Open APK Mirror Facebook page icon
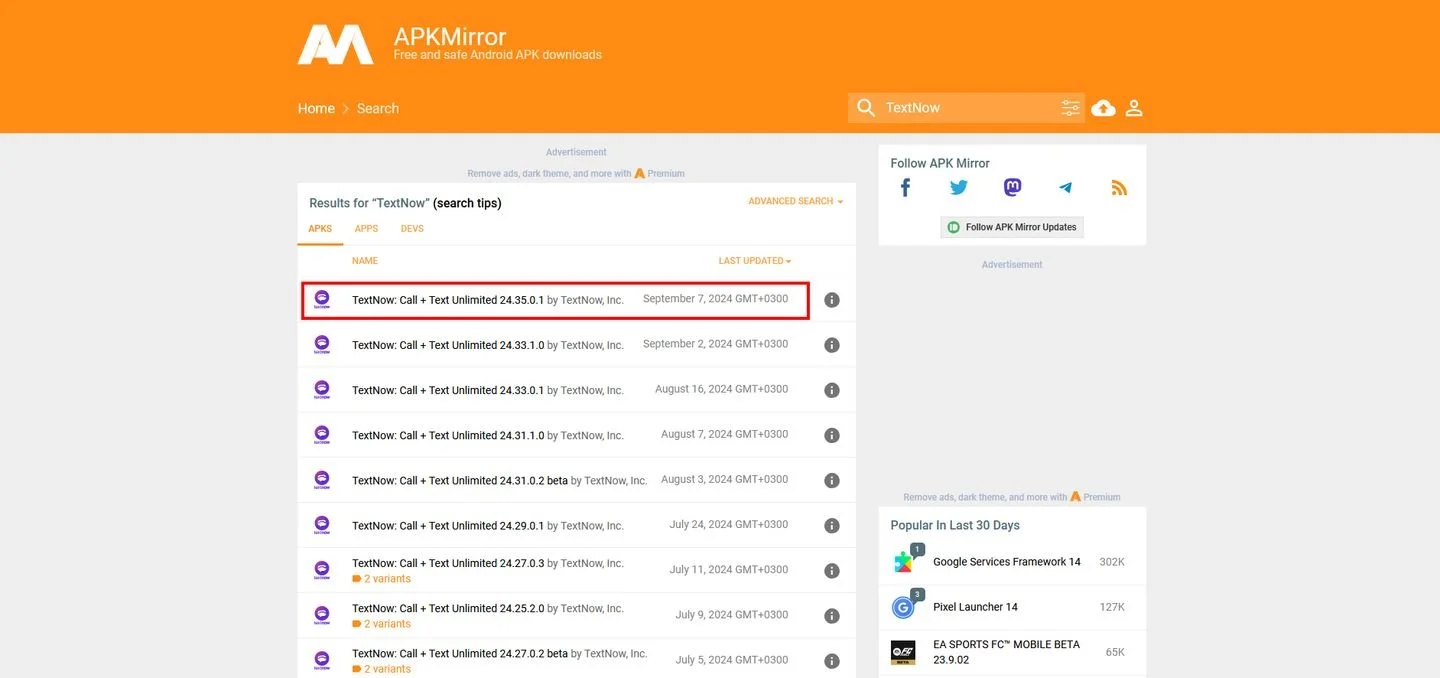The image size is (1440, 678). [905, 188]
